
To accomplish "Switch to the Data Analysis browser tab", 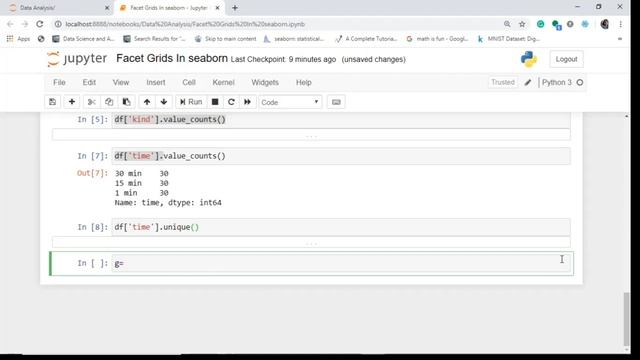I will pyautogui.click(x=57, y=8).
